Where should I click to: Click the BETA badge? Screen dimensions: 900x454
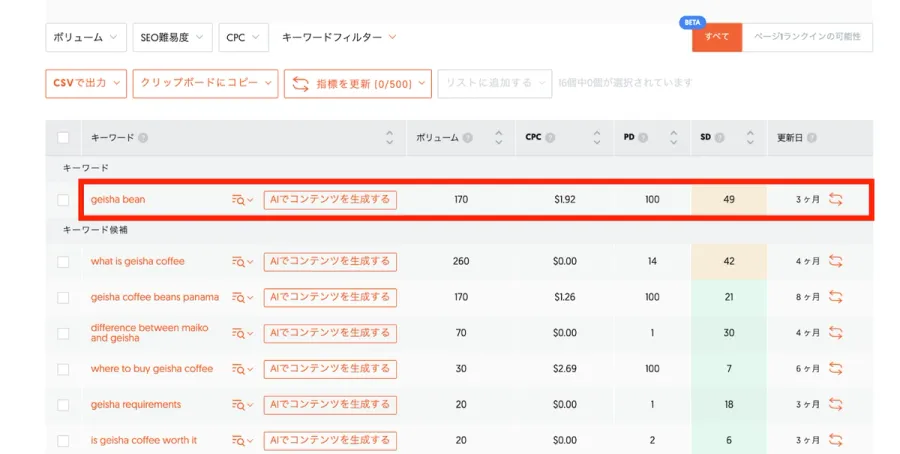click(692, 22)
